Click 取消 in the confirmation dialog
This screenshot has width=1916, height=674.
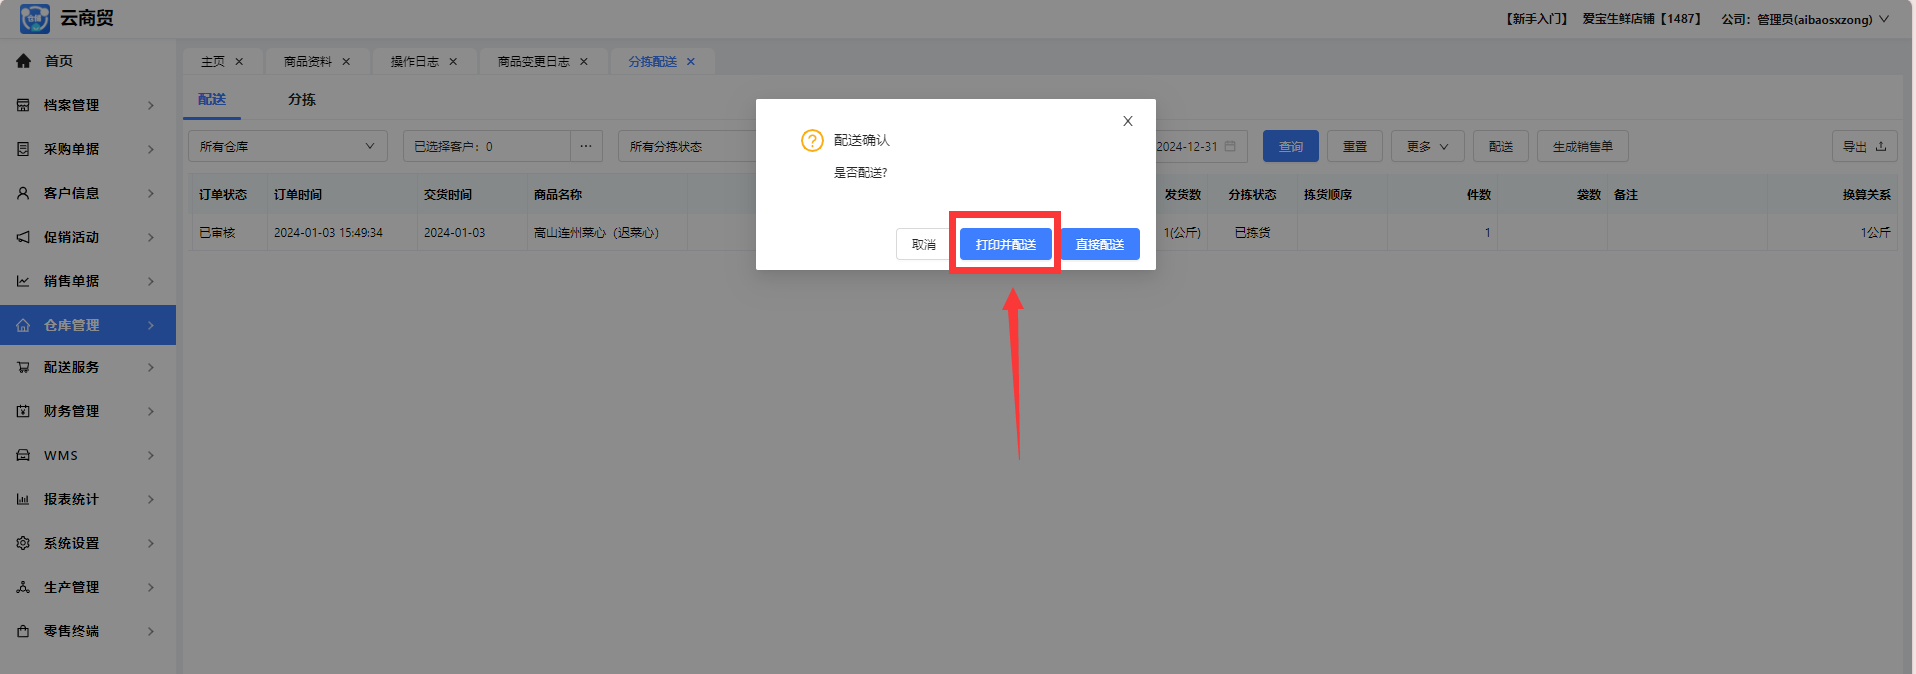pyautogui.click(x=923, y=244)
